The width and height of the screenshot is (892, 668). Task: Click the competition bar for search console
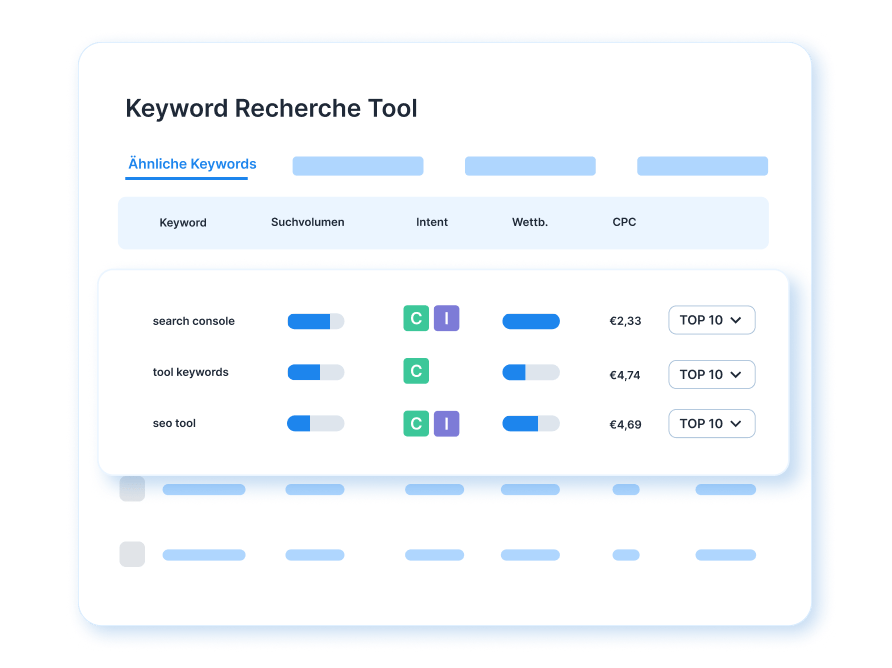pyautogui.click(x=531, y=321)
